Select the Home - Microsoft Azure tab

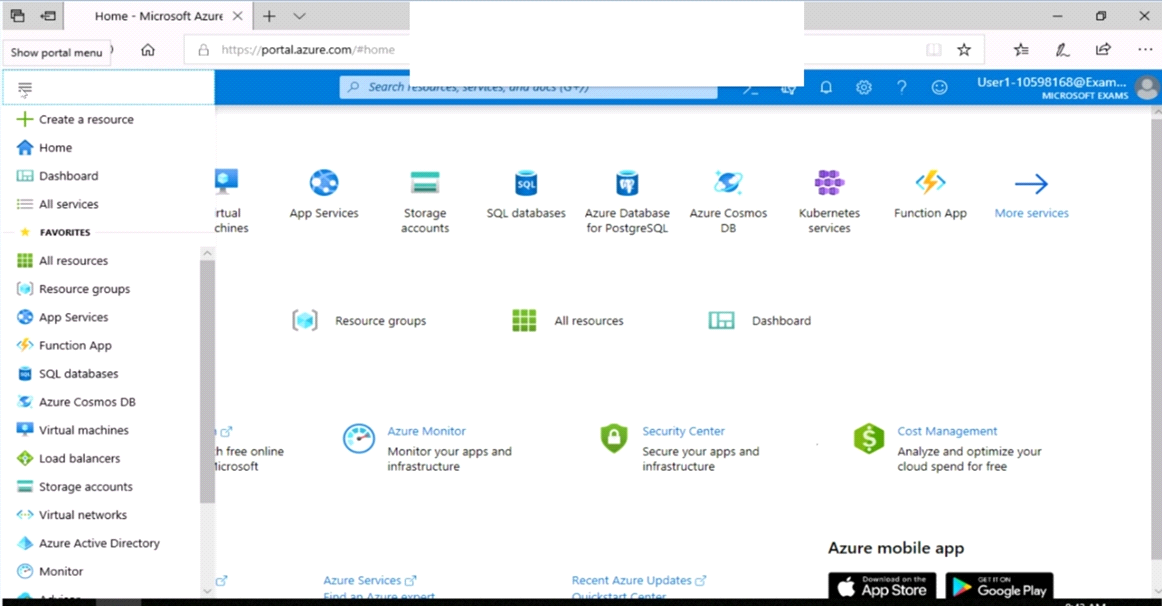(x=158, y=16)
